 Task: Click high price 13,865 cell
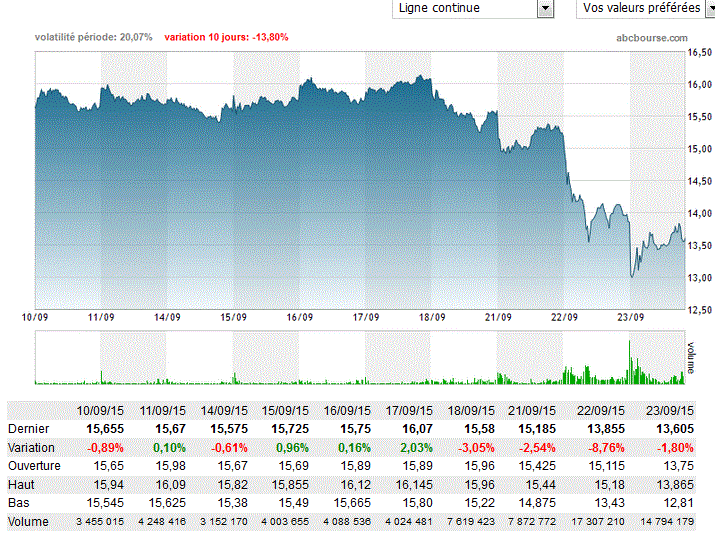click(x=675, y=484)
